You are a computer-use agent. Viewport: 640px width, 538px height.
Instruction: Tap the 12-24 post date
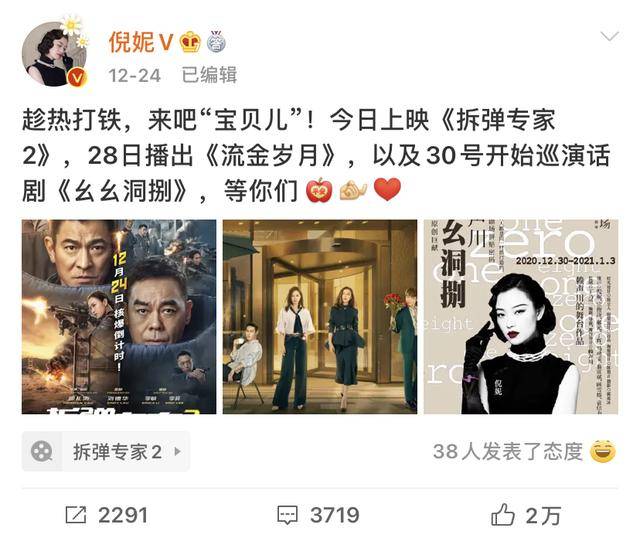click(x=135, y=75)
